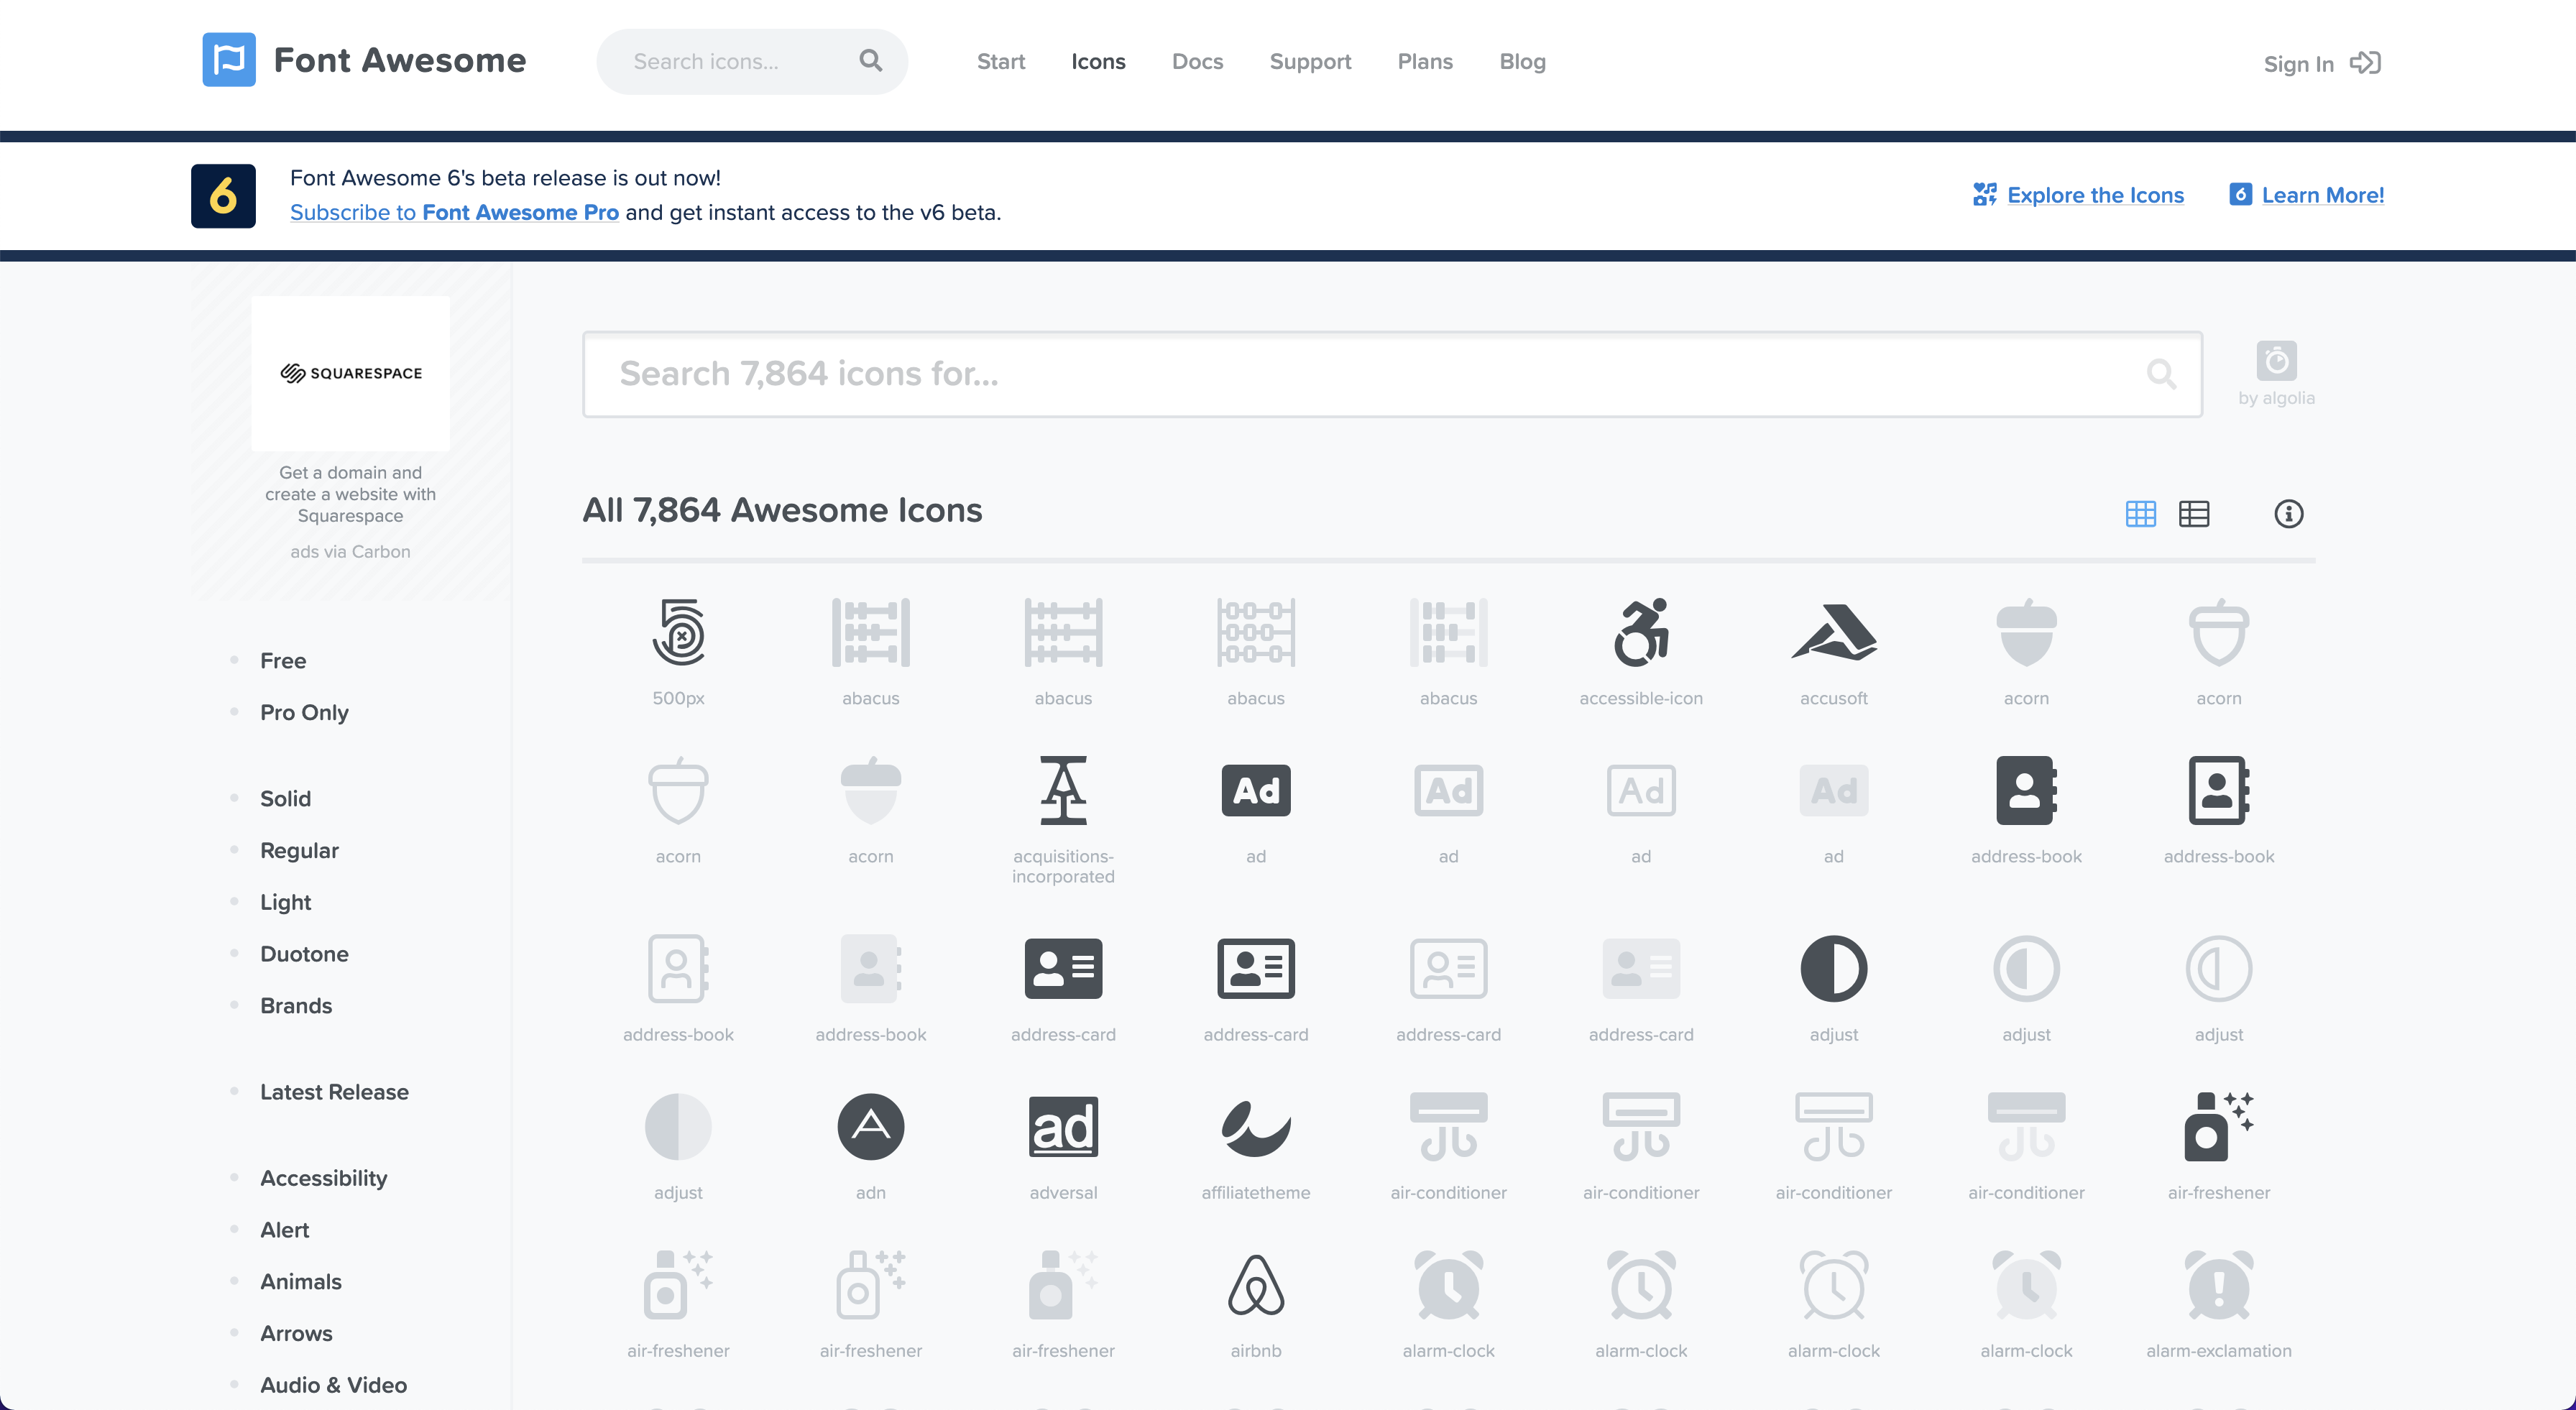Image resolution: width=2576 pixels, height=1410 pixels.
Task: Select the accusoft icon
Action: tap(1833, 632)
